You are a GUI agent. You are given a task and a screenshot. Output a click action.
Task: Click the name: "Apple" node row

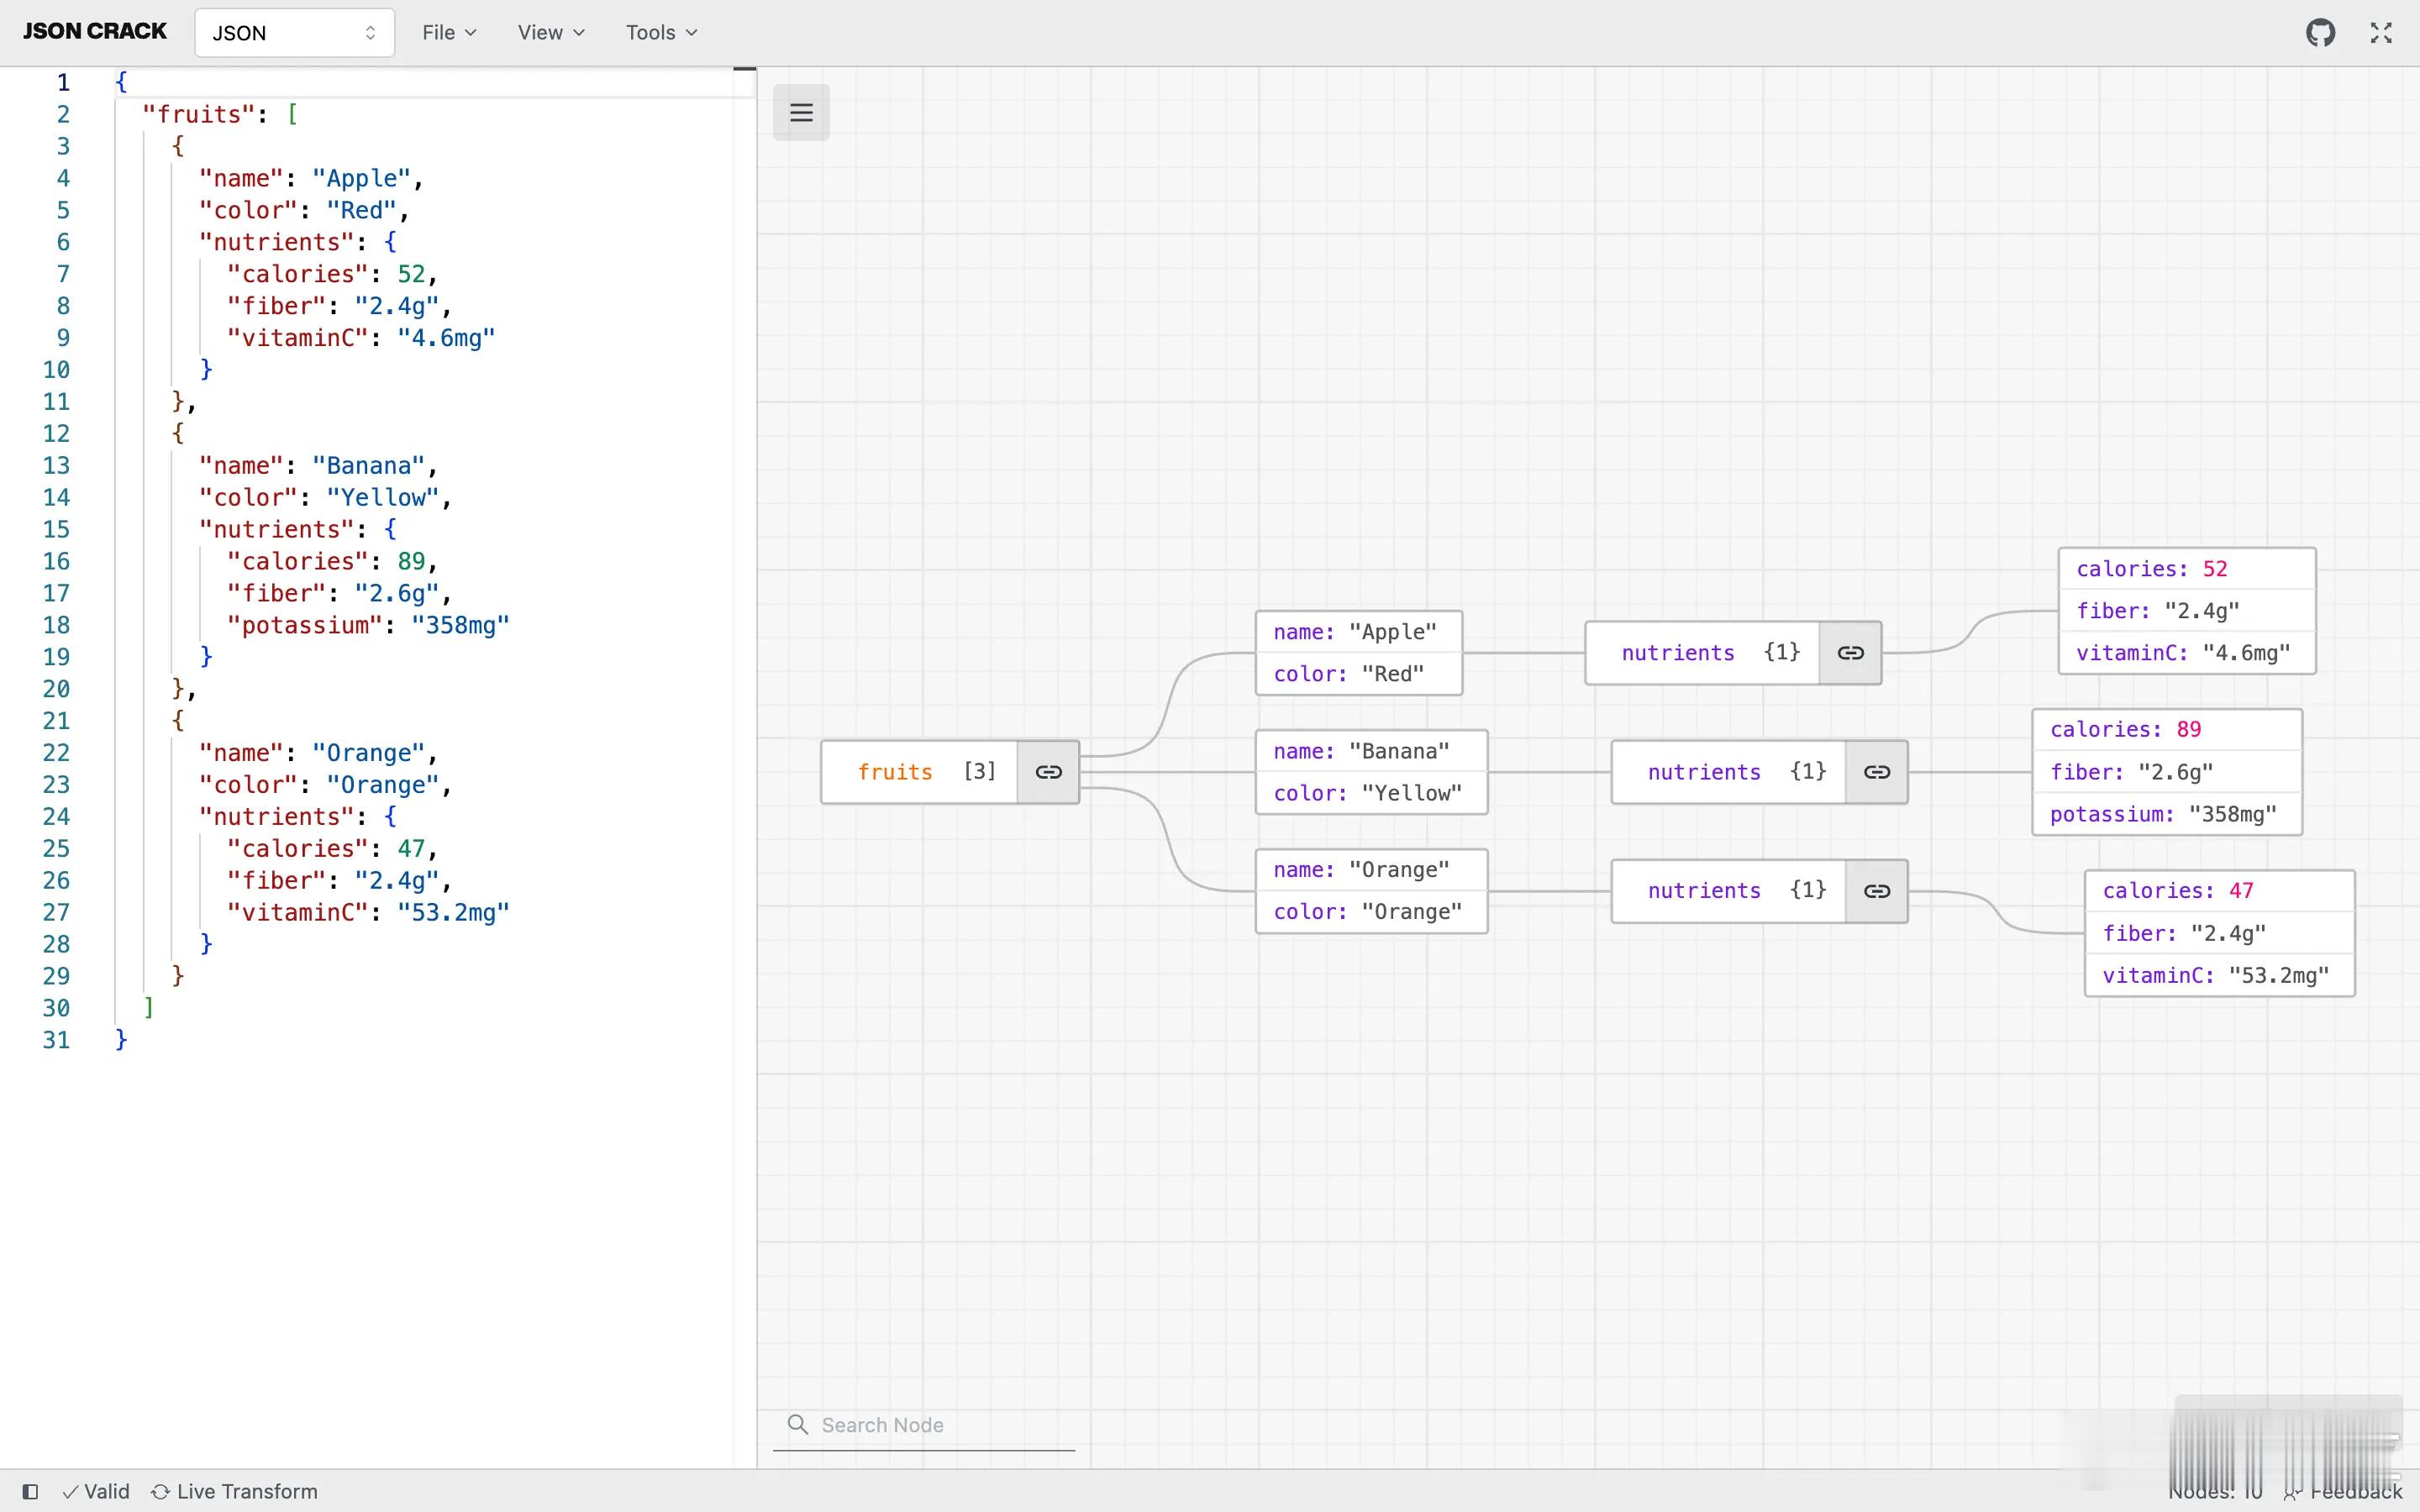click(1359, 632)
